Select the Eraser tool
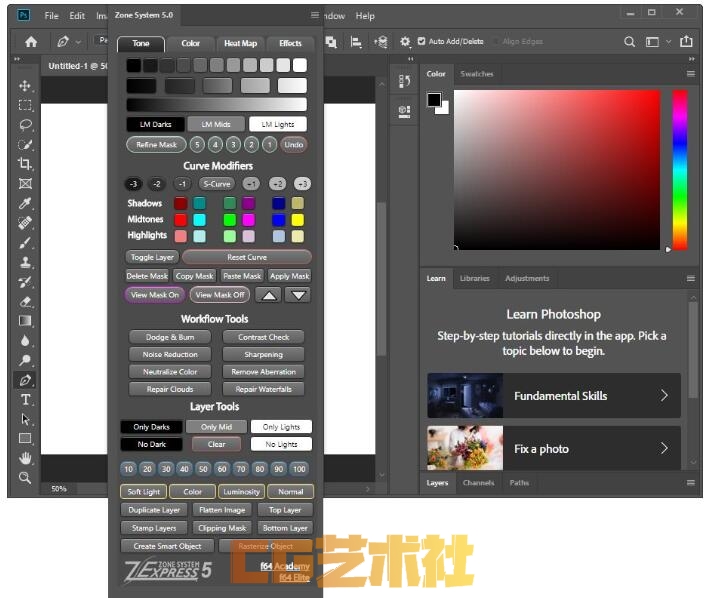 [x=25, y=302]
